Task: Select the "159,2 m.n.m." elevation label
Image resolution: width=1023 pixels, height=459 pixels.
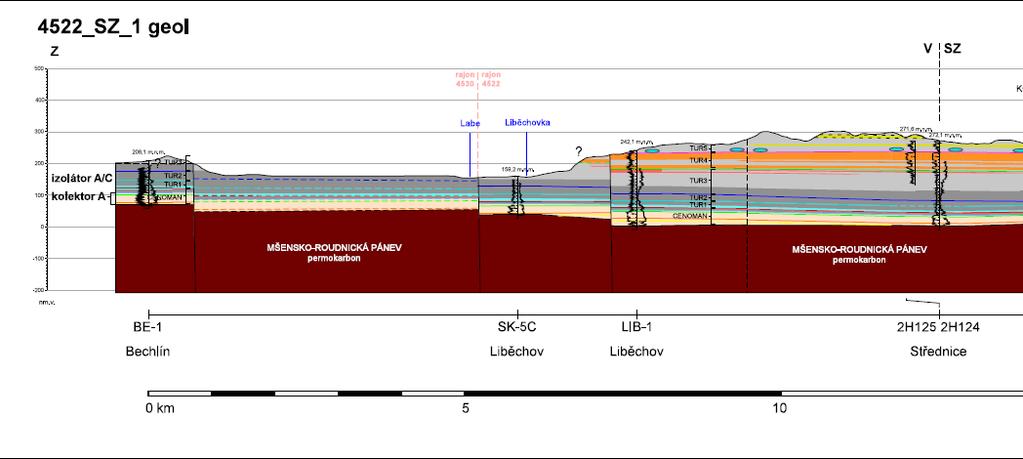Action: tap(517, 169)
